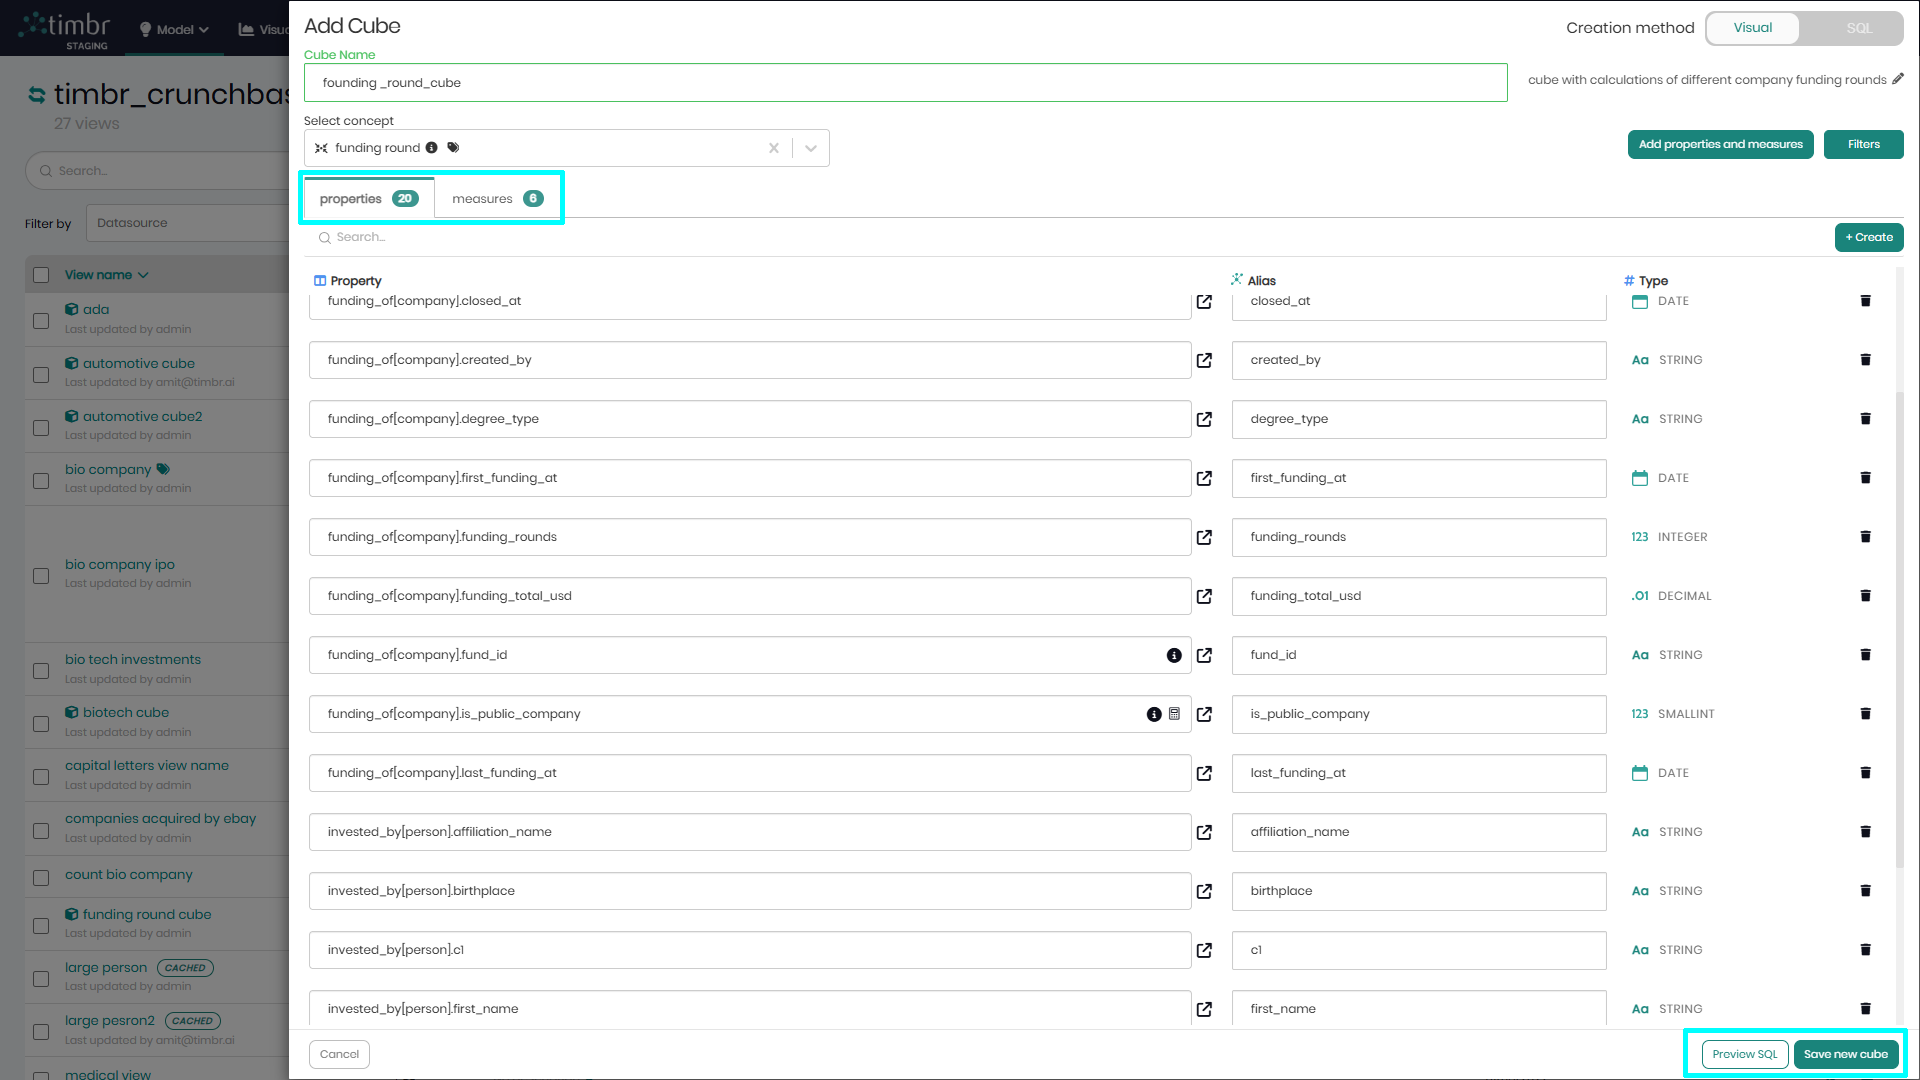Viewport: 1920px width, 1080px height.
Task: Check the ada view checkbox
Action: pos(41,321)
